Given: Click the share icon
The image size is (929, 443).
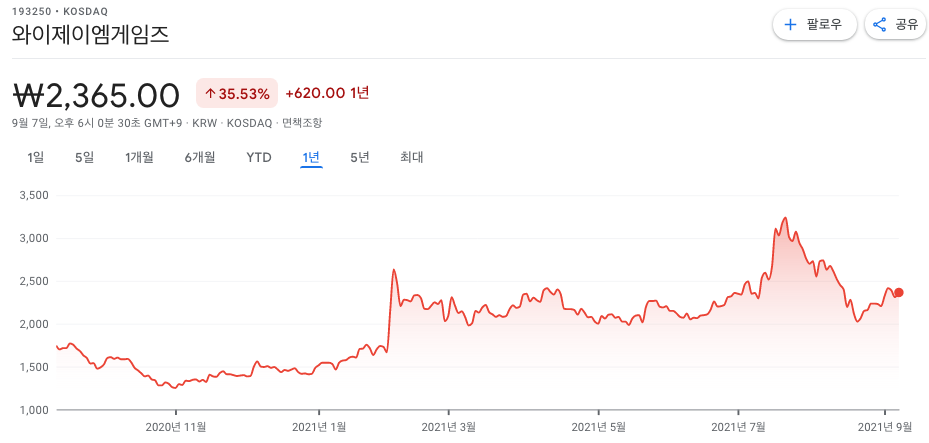Looking at the screenshot, I should tap(879, 25).
